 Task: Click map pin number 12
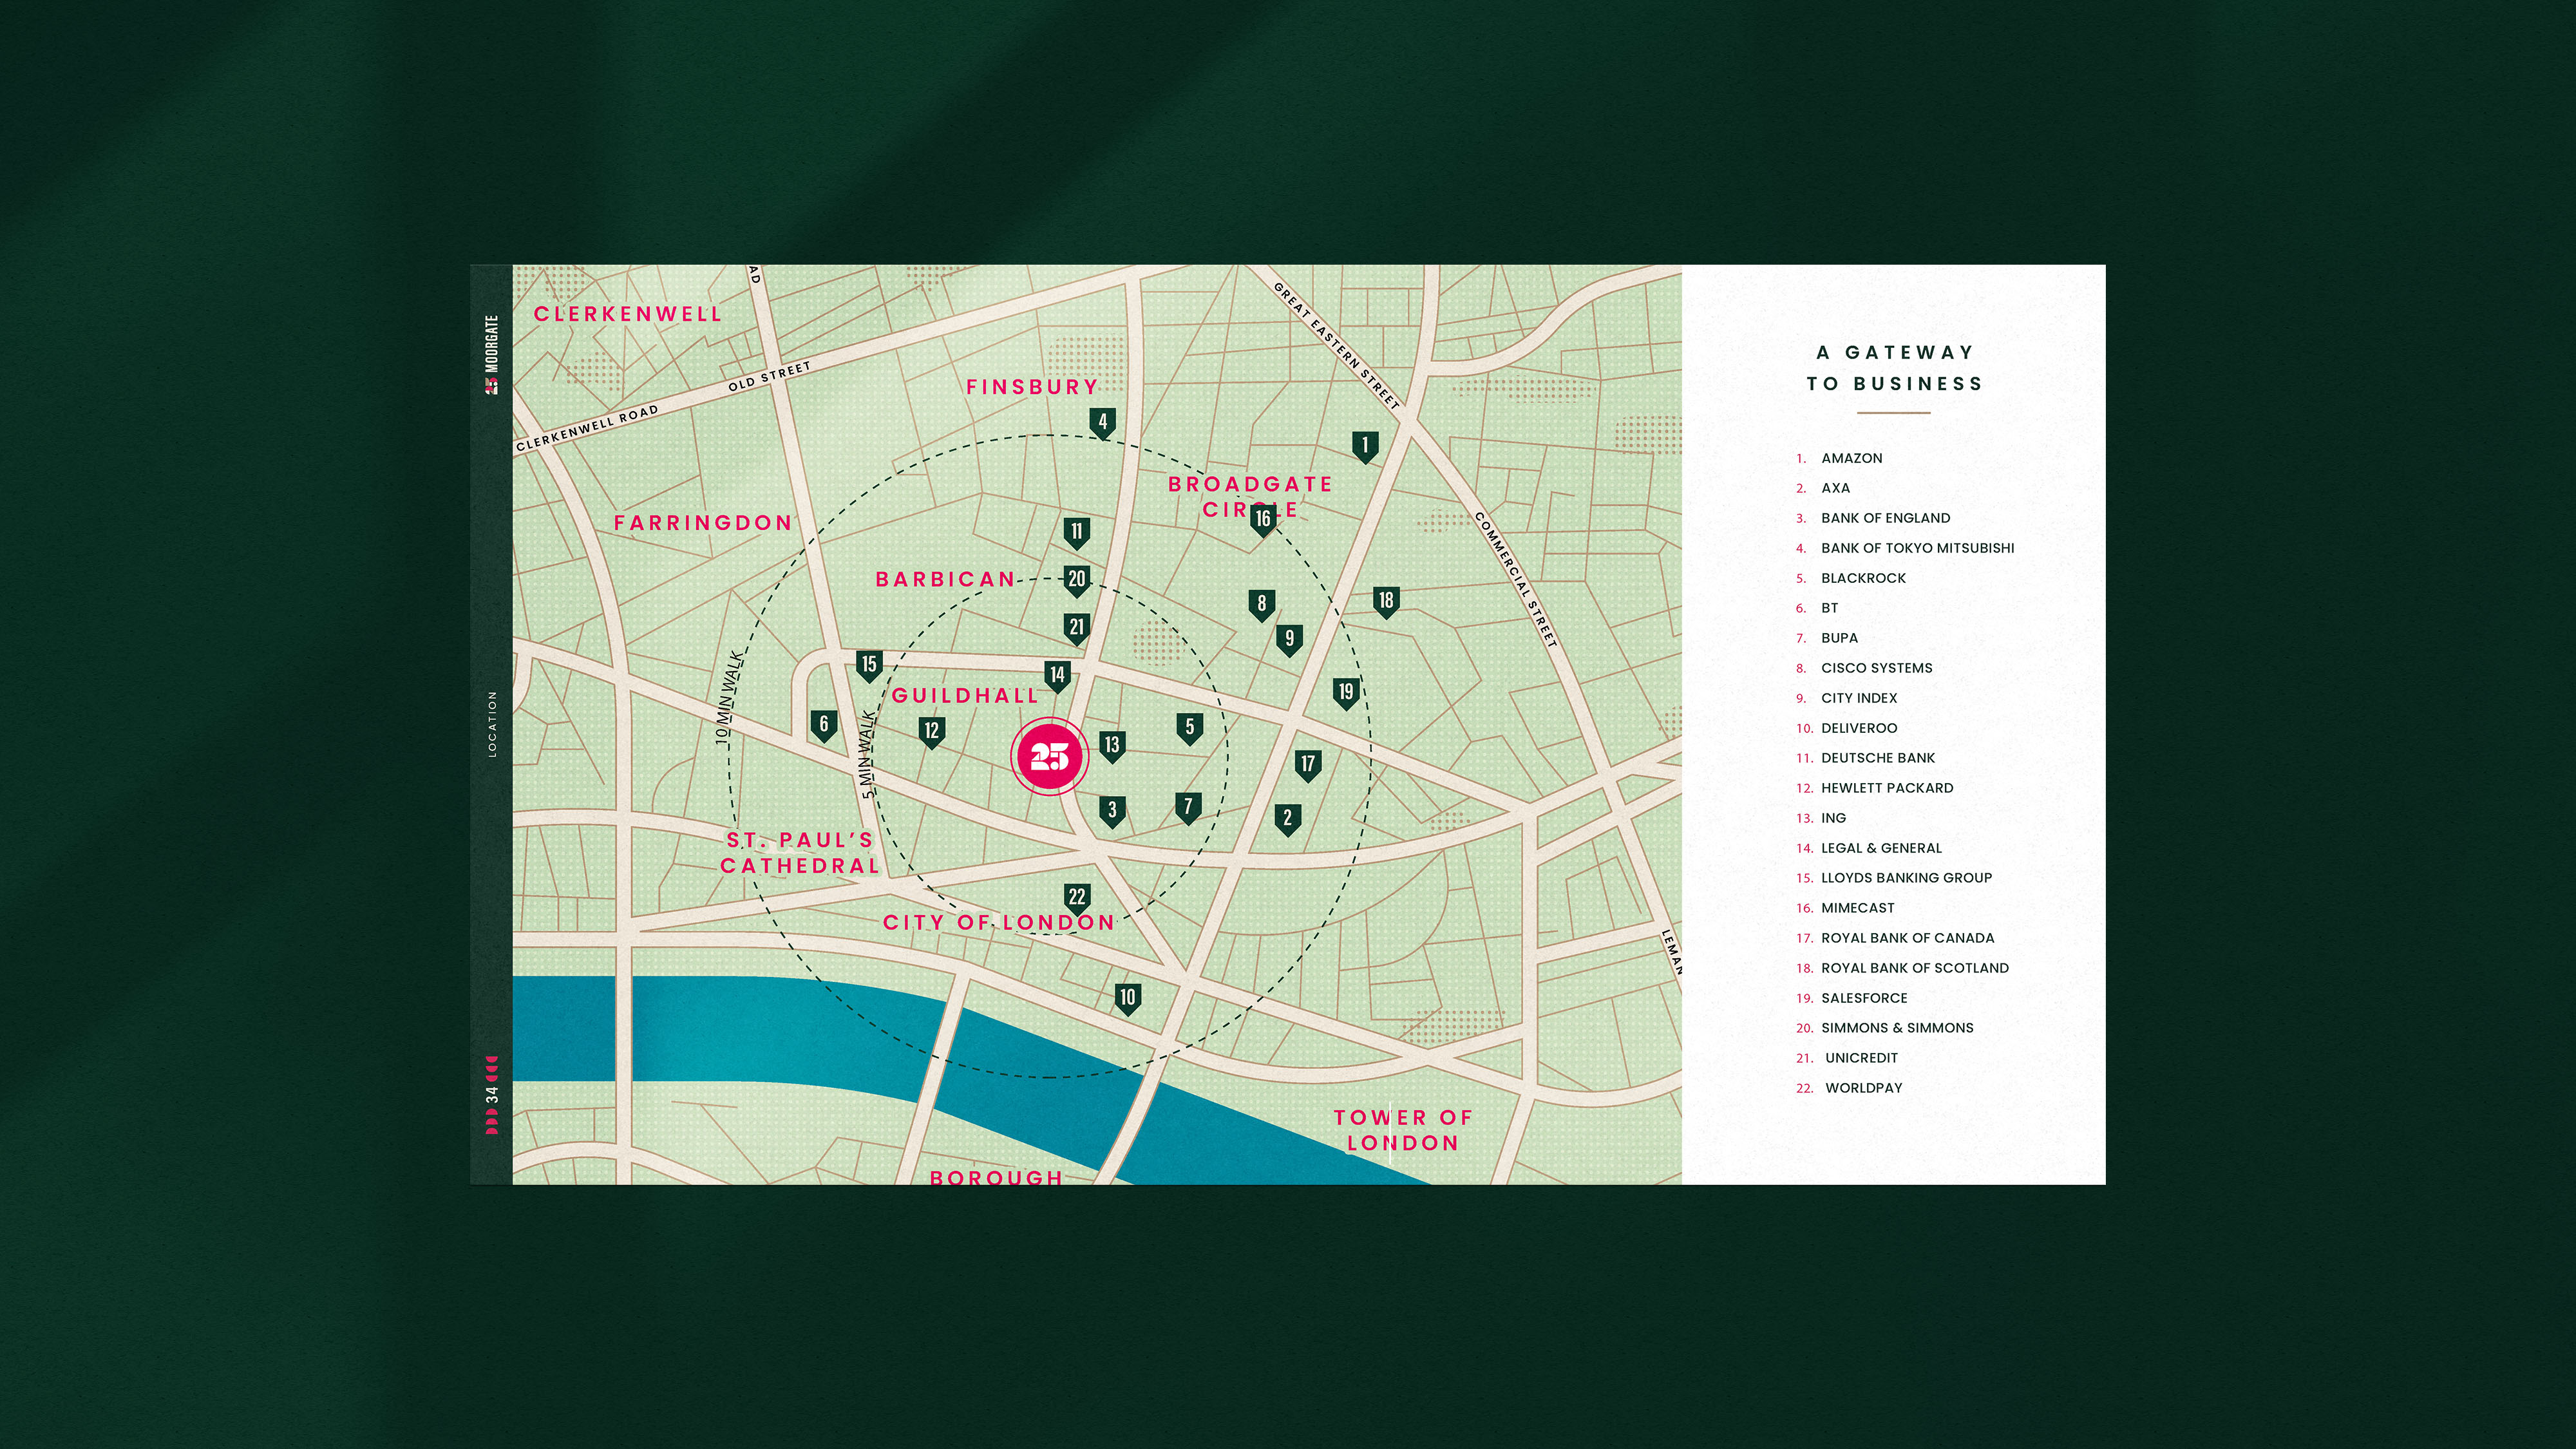click(x=931, y=730)
